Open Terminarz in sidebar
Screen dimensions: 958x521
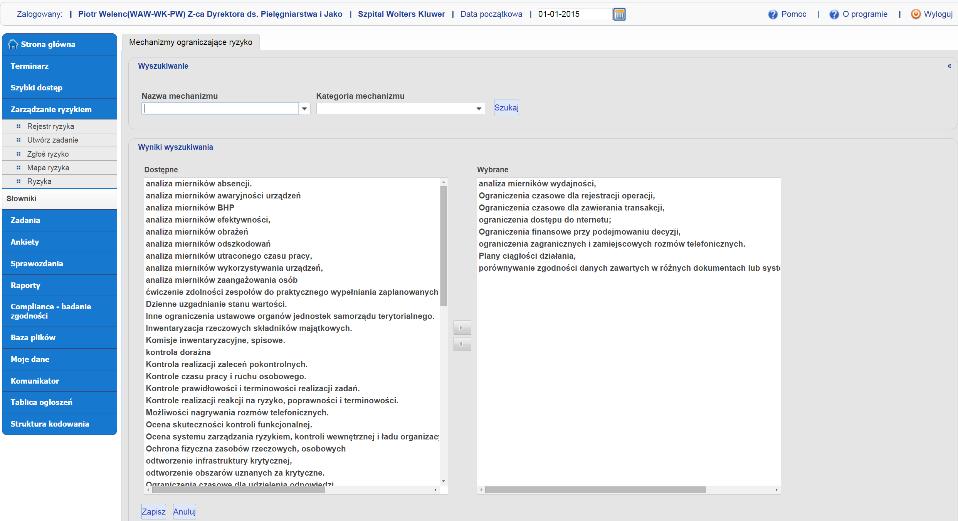[59, 66]
